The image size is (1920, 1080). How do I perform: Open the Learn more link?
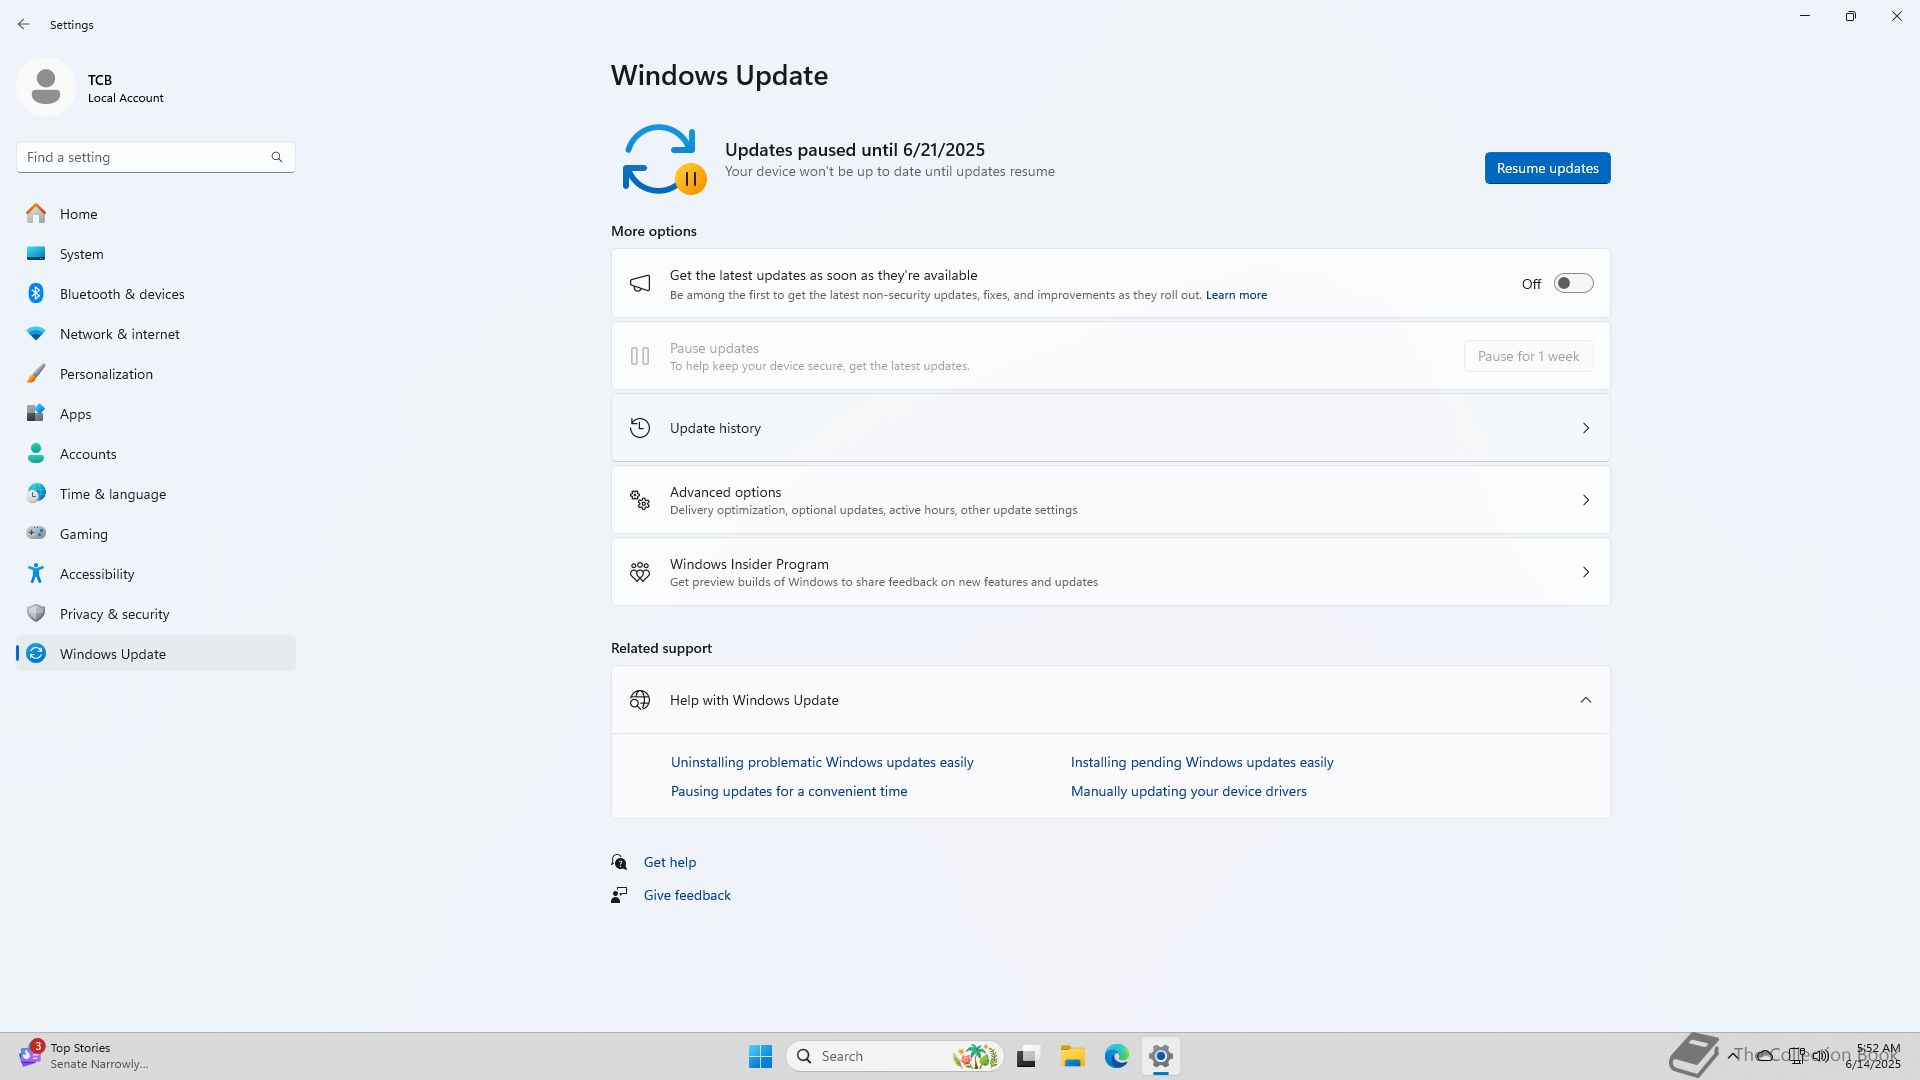(x=1236, y=295)
